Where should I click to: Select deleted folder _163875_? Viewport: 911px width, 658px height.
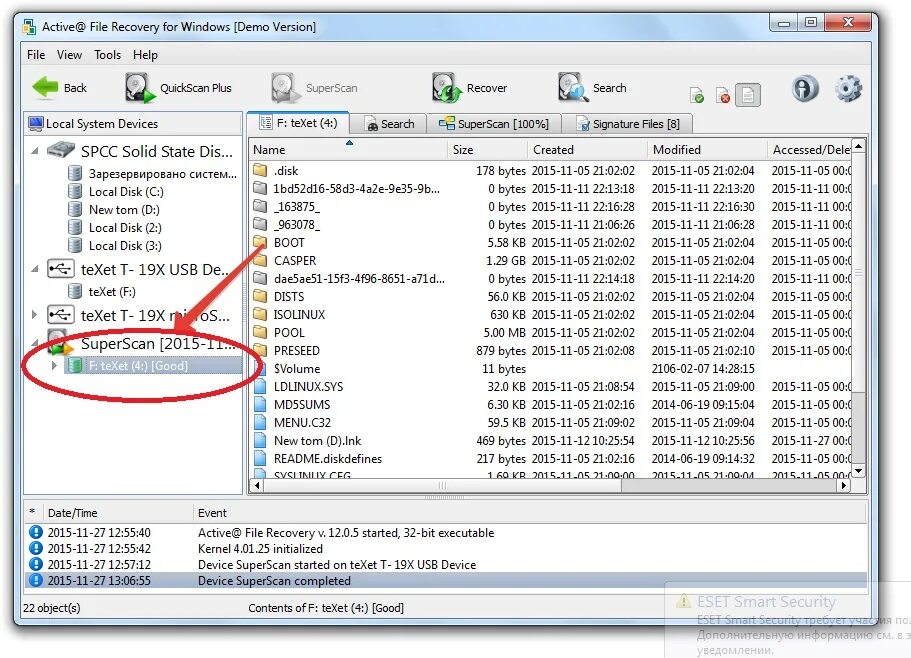pos(296,207)
